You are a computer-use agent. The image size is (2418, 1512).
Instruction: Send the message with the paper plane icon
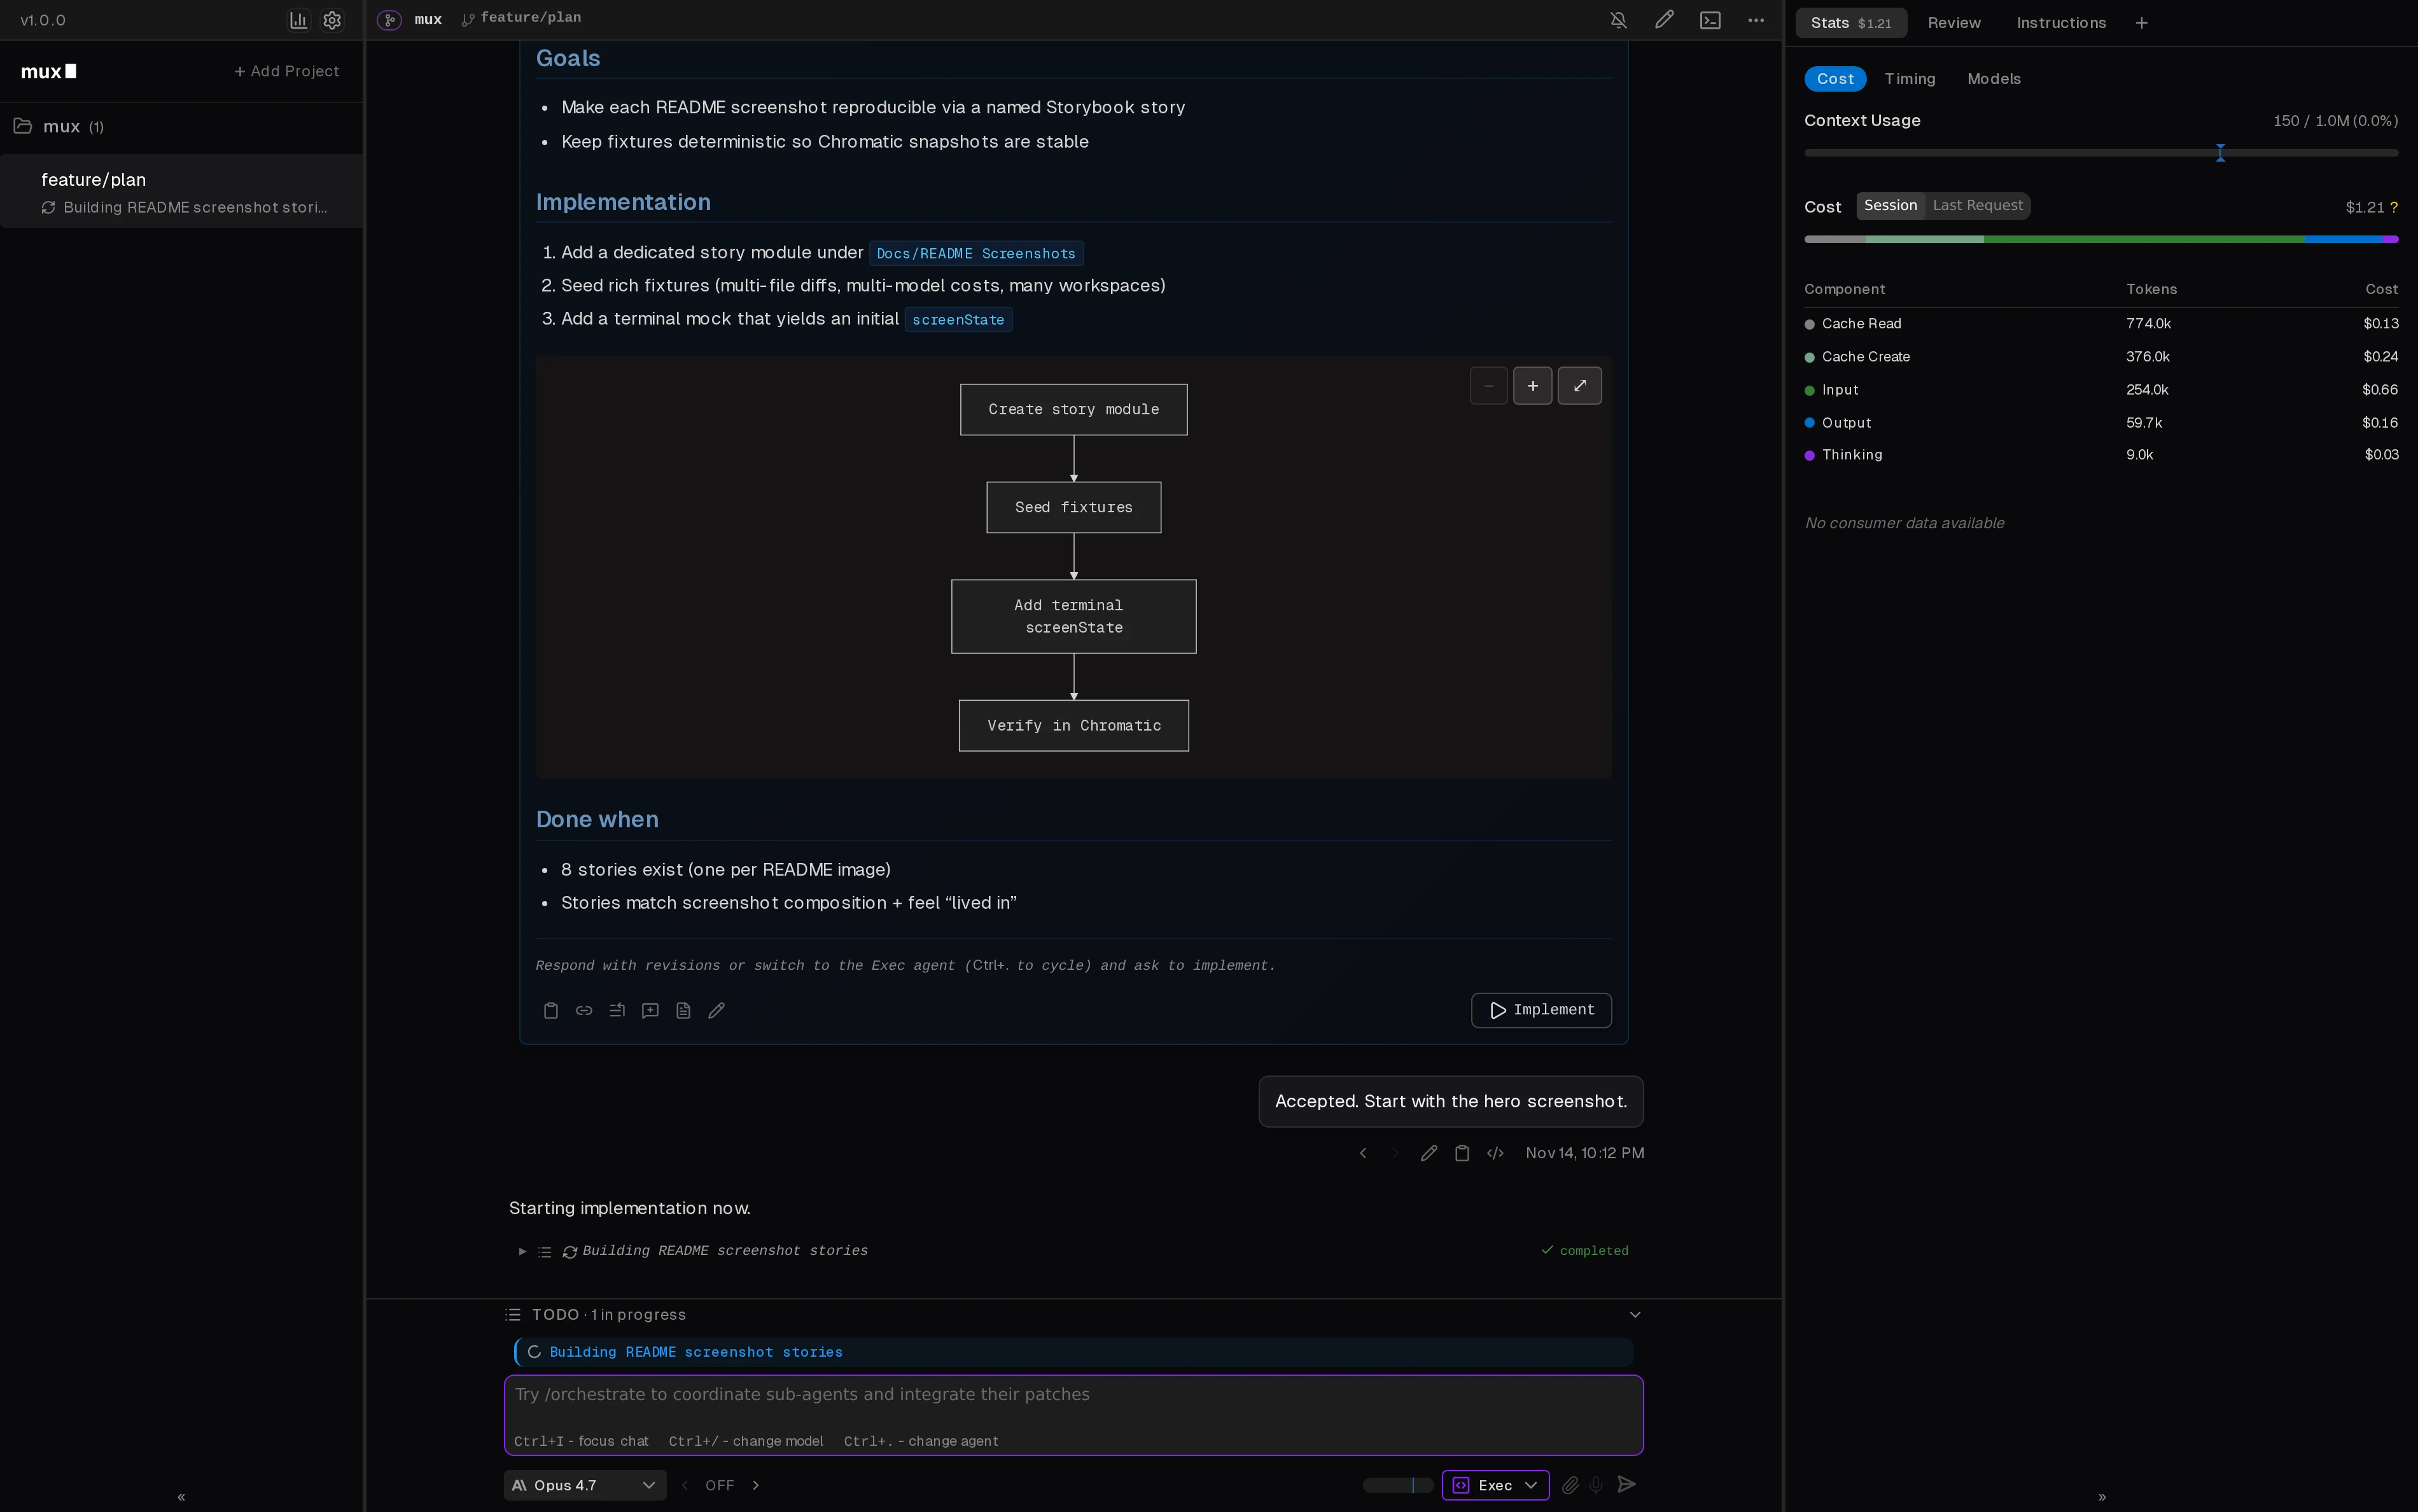click(x=1627, y=1484)
